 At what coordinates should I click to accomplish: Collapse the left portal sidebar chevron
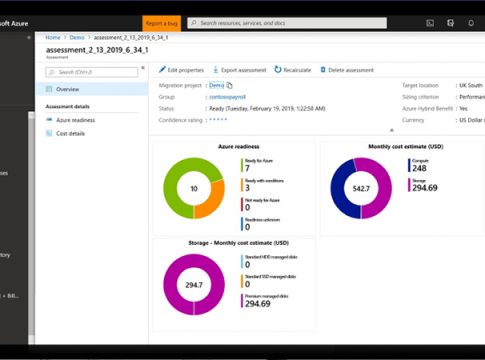coord(29,38)
